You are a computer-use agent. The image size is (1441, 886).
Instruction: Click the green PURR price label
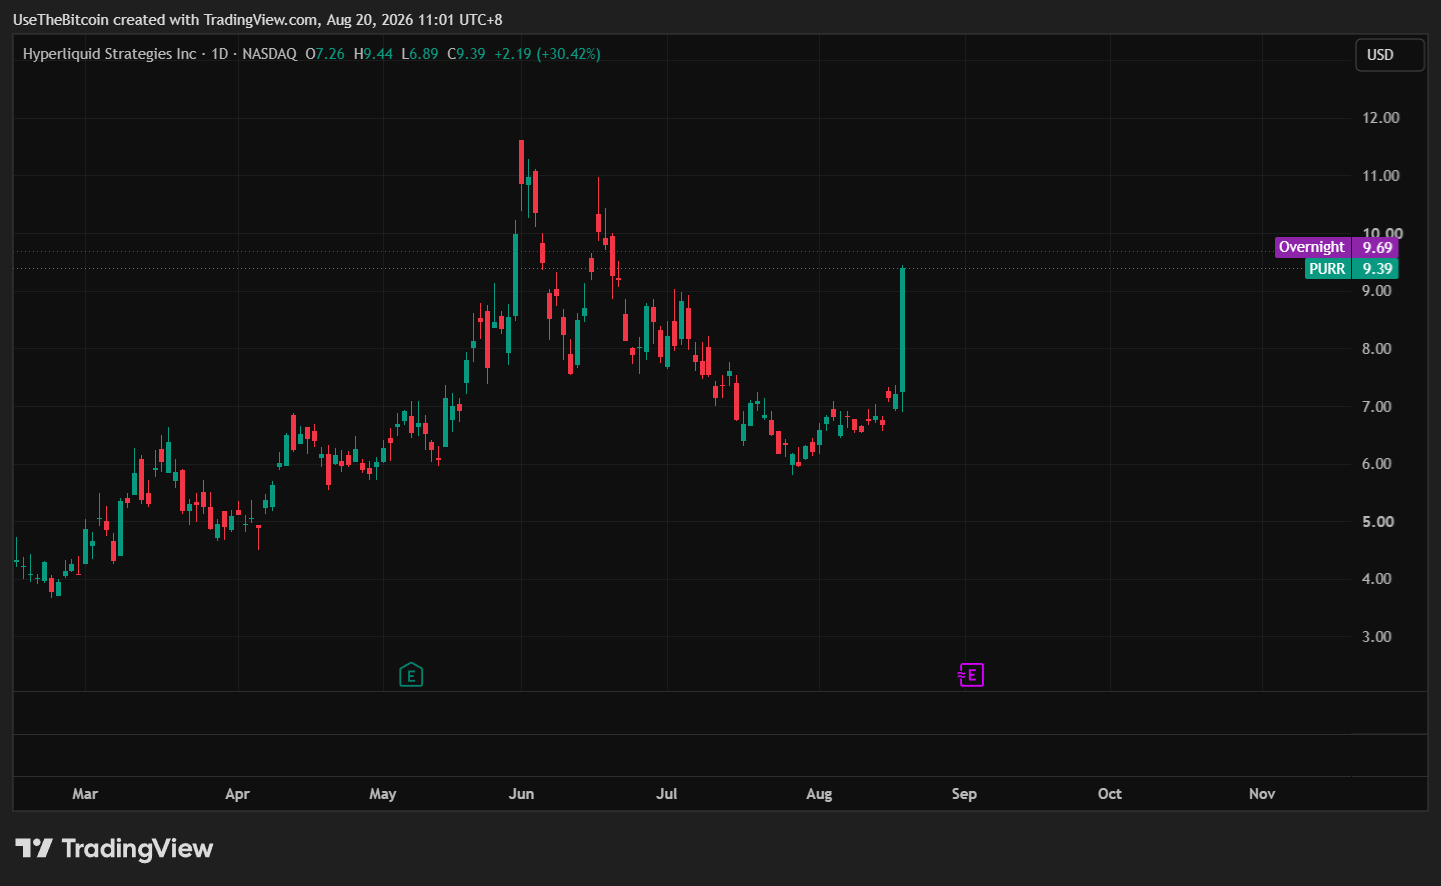1352,268
